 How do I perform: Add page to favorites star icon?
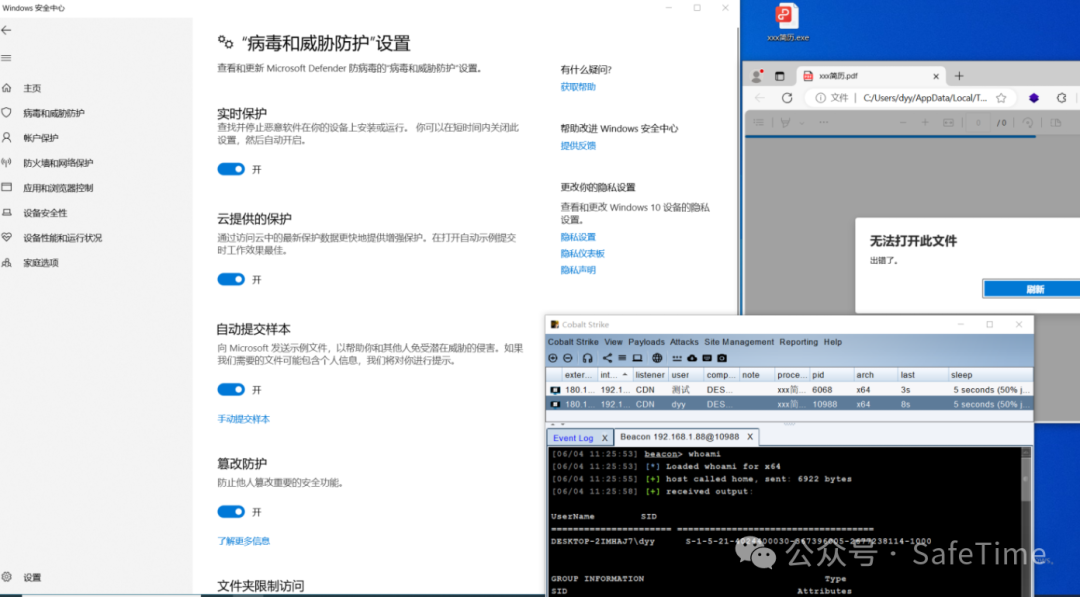(x=1001, y=98)
